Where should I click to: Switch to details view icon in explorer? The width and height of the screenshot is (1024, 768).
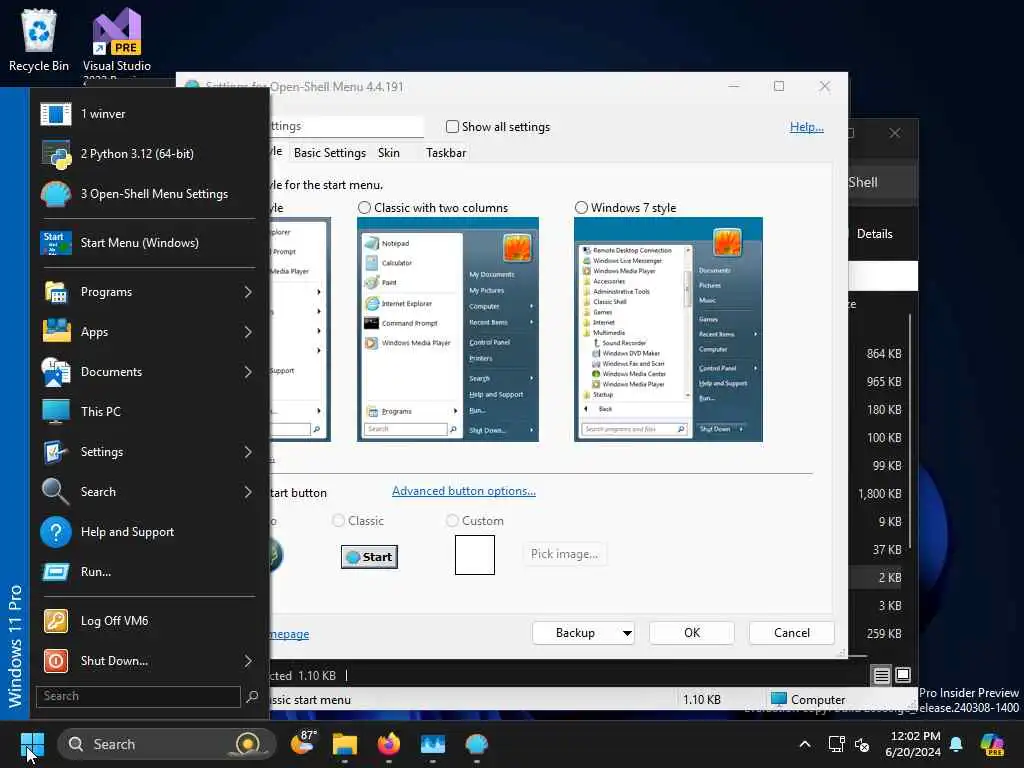(x=882, y=675)
